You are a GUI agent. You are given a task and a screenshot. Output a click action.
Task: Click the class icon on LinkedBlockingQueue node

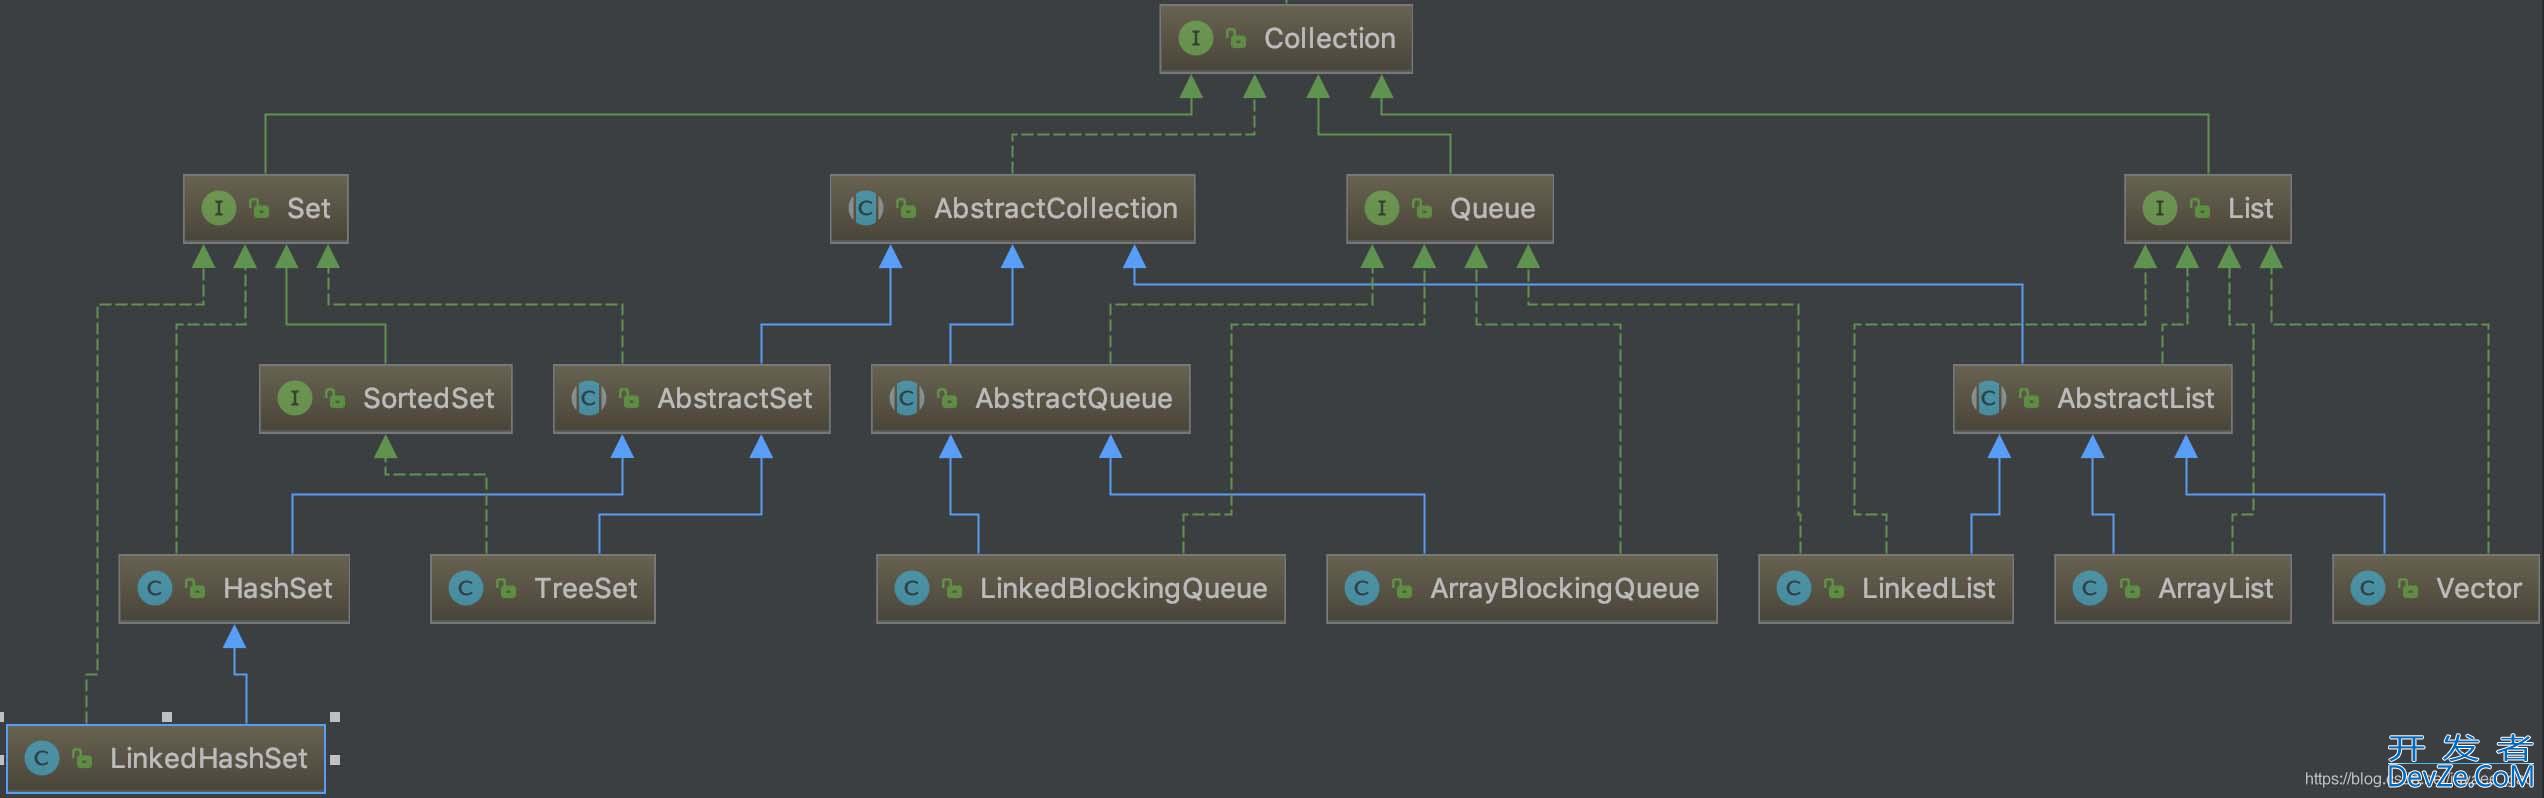point(911,588)
